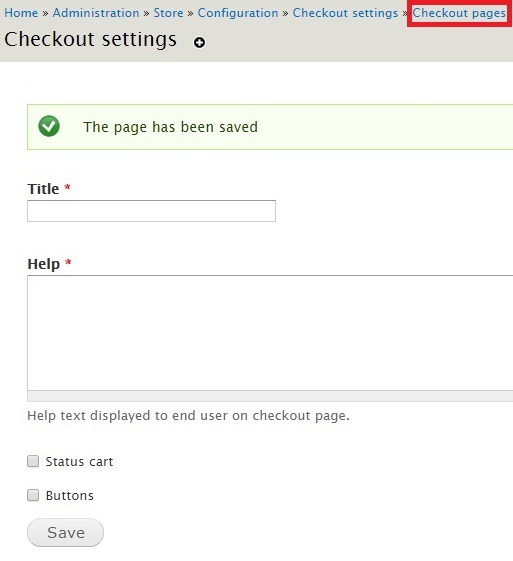The image size is (513, 561).
Task: Enable the Buttons checkbox
Action: [33, 495]
